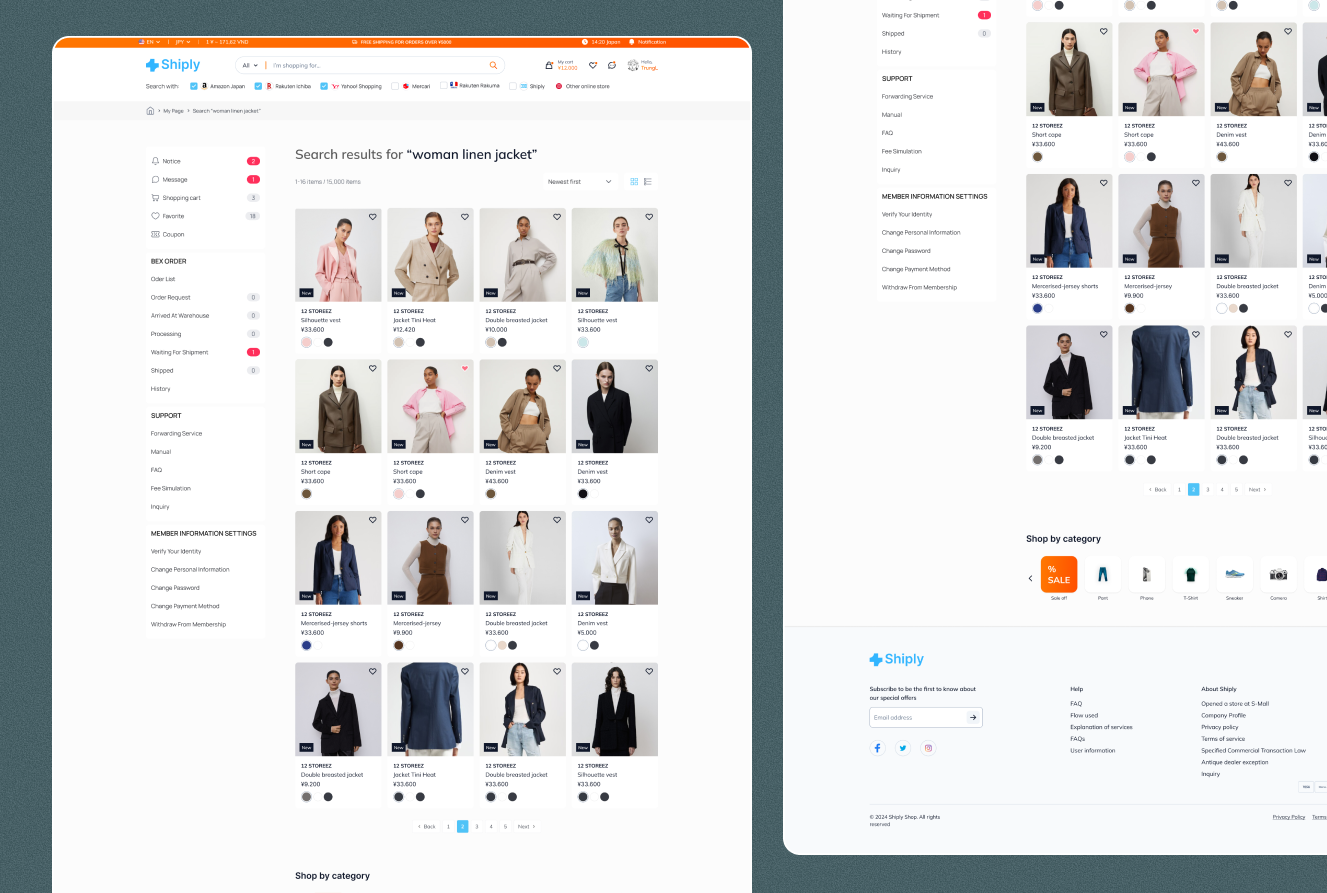Click the email subscribe arrow button
Viewport: 1327px width, 893px height.
point(972,717)
